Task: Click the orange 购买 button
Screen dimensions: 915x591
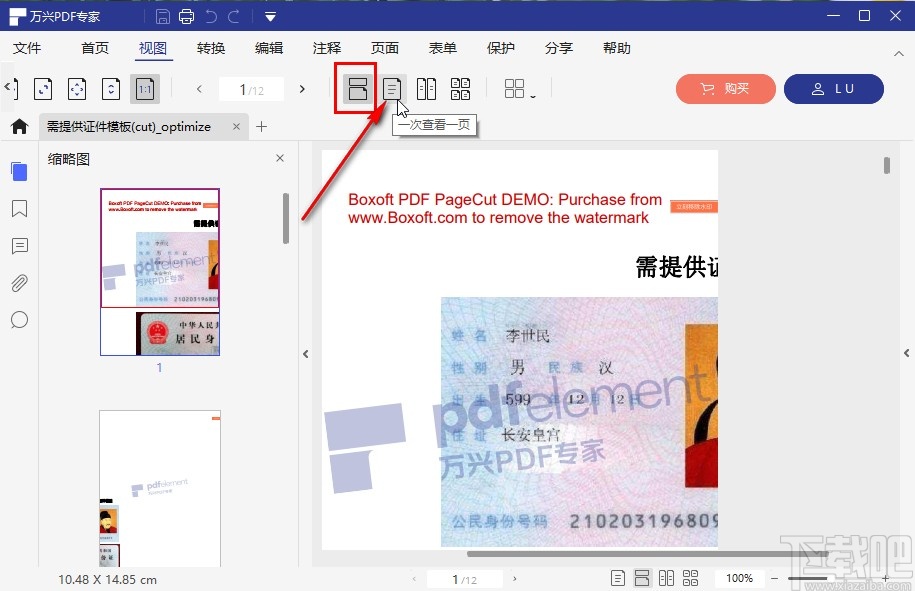Action: point(725,89)
